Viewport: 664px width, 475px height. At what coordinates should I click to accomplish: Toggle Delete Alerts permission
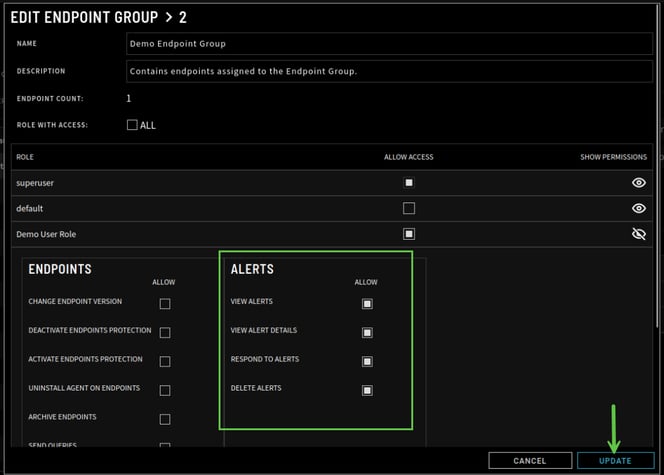(367, 390)
